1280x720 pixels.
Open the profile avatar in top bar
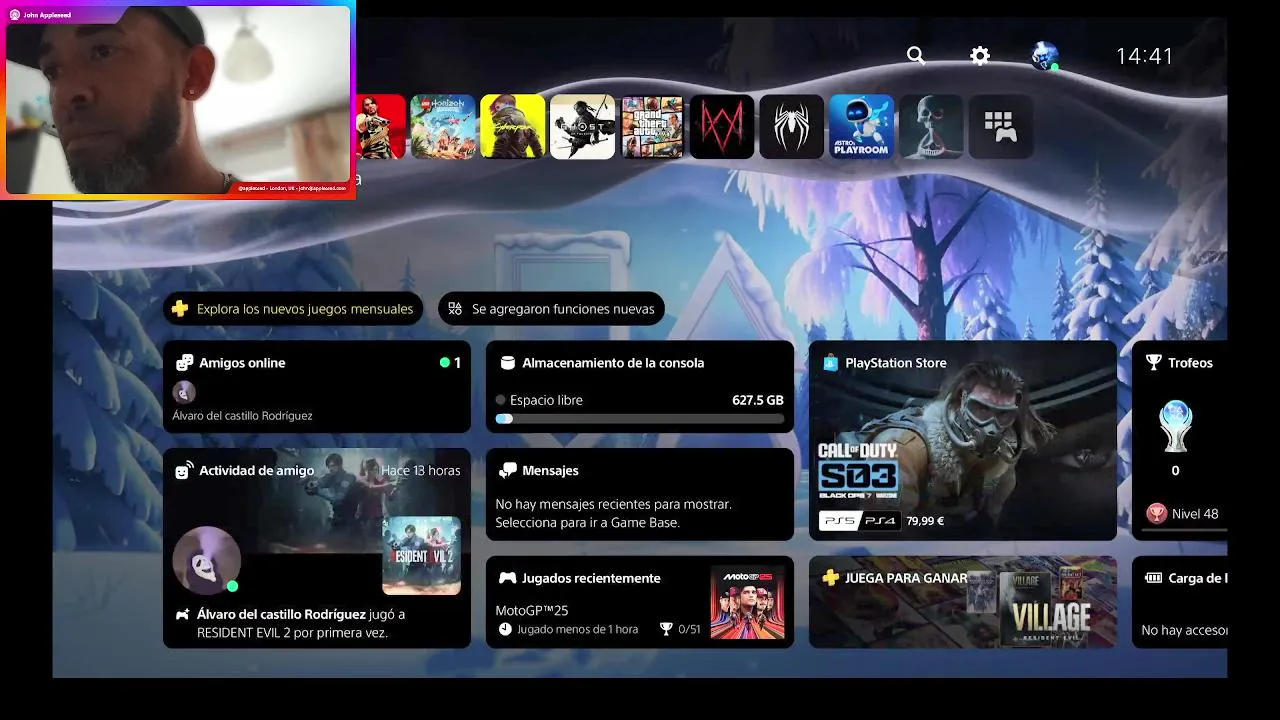(1044, 56)
